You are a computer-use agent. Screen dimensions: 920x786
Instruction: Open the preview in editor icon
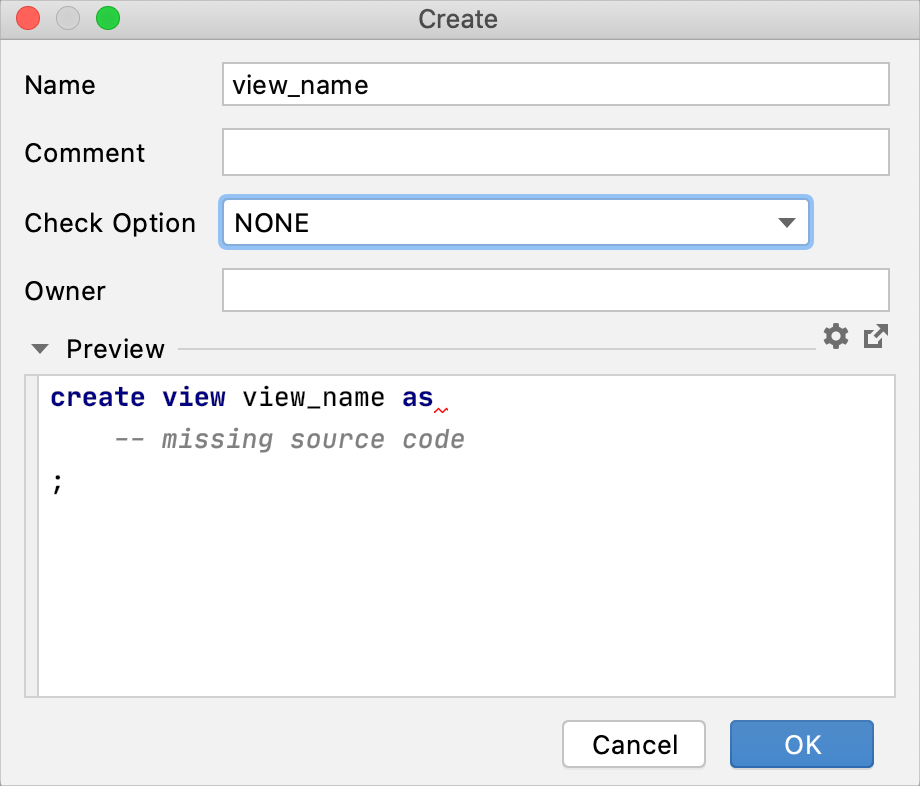[x=875, y=337]
